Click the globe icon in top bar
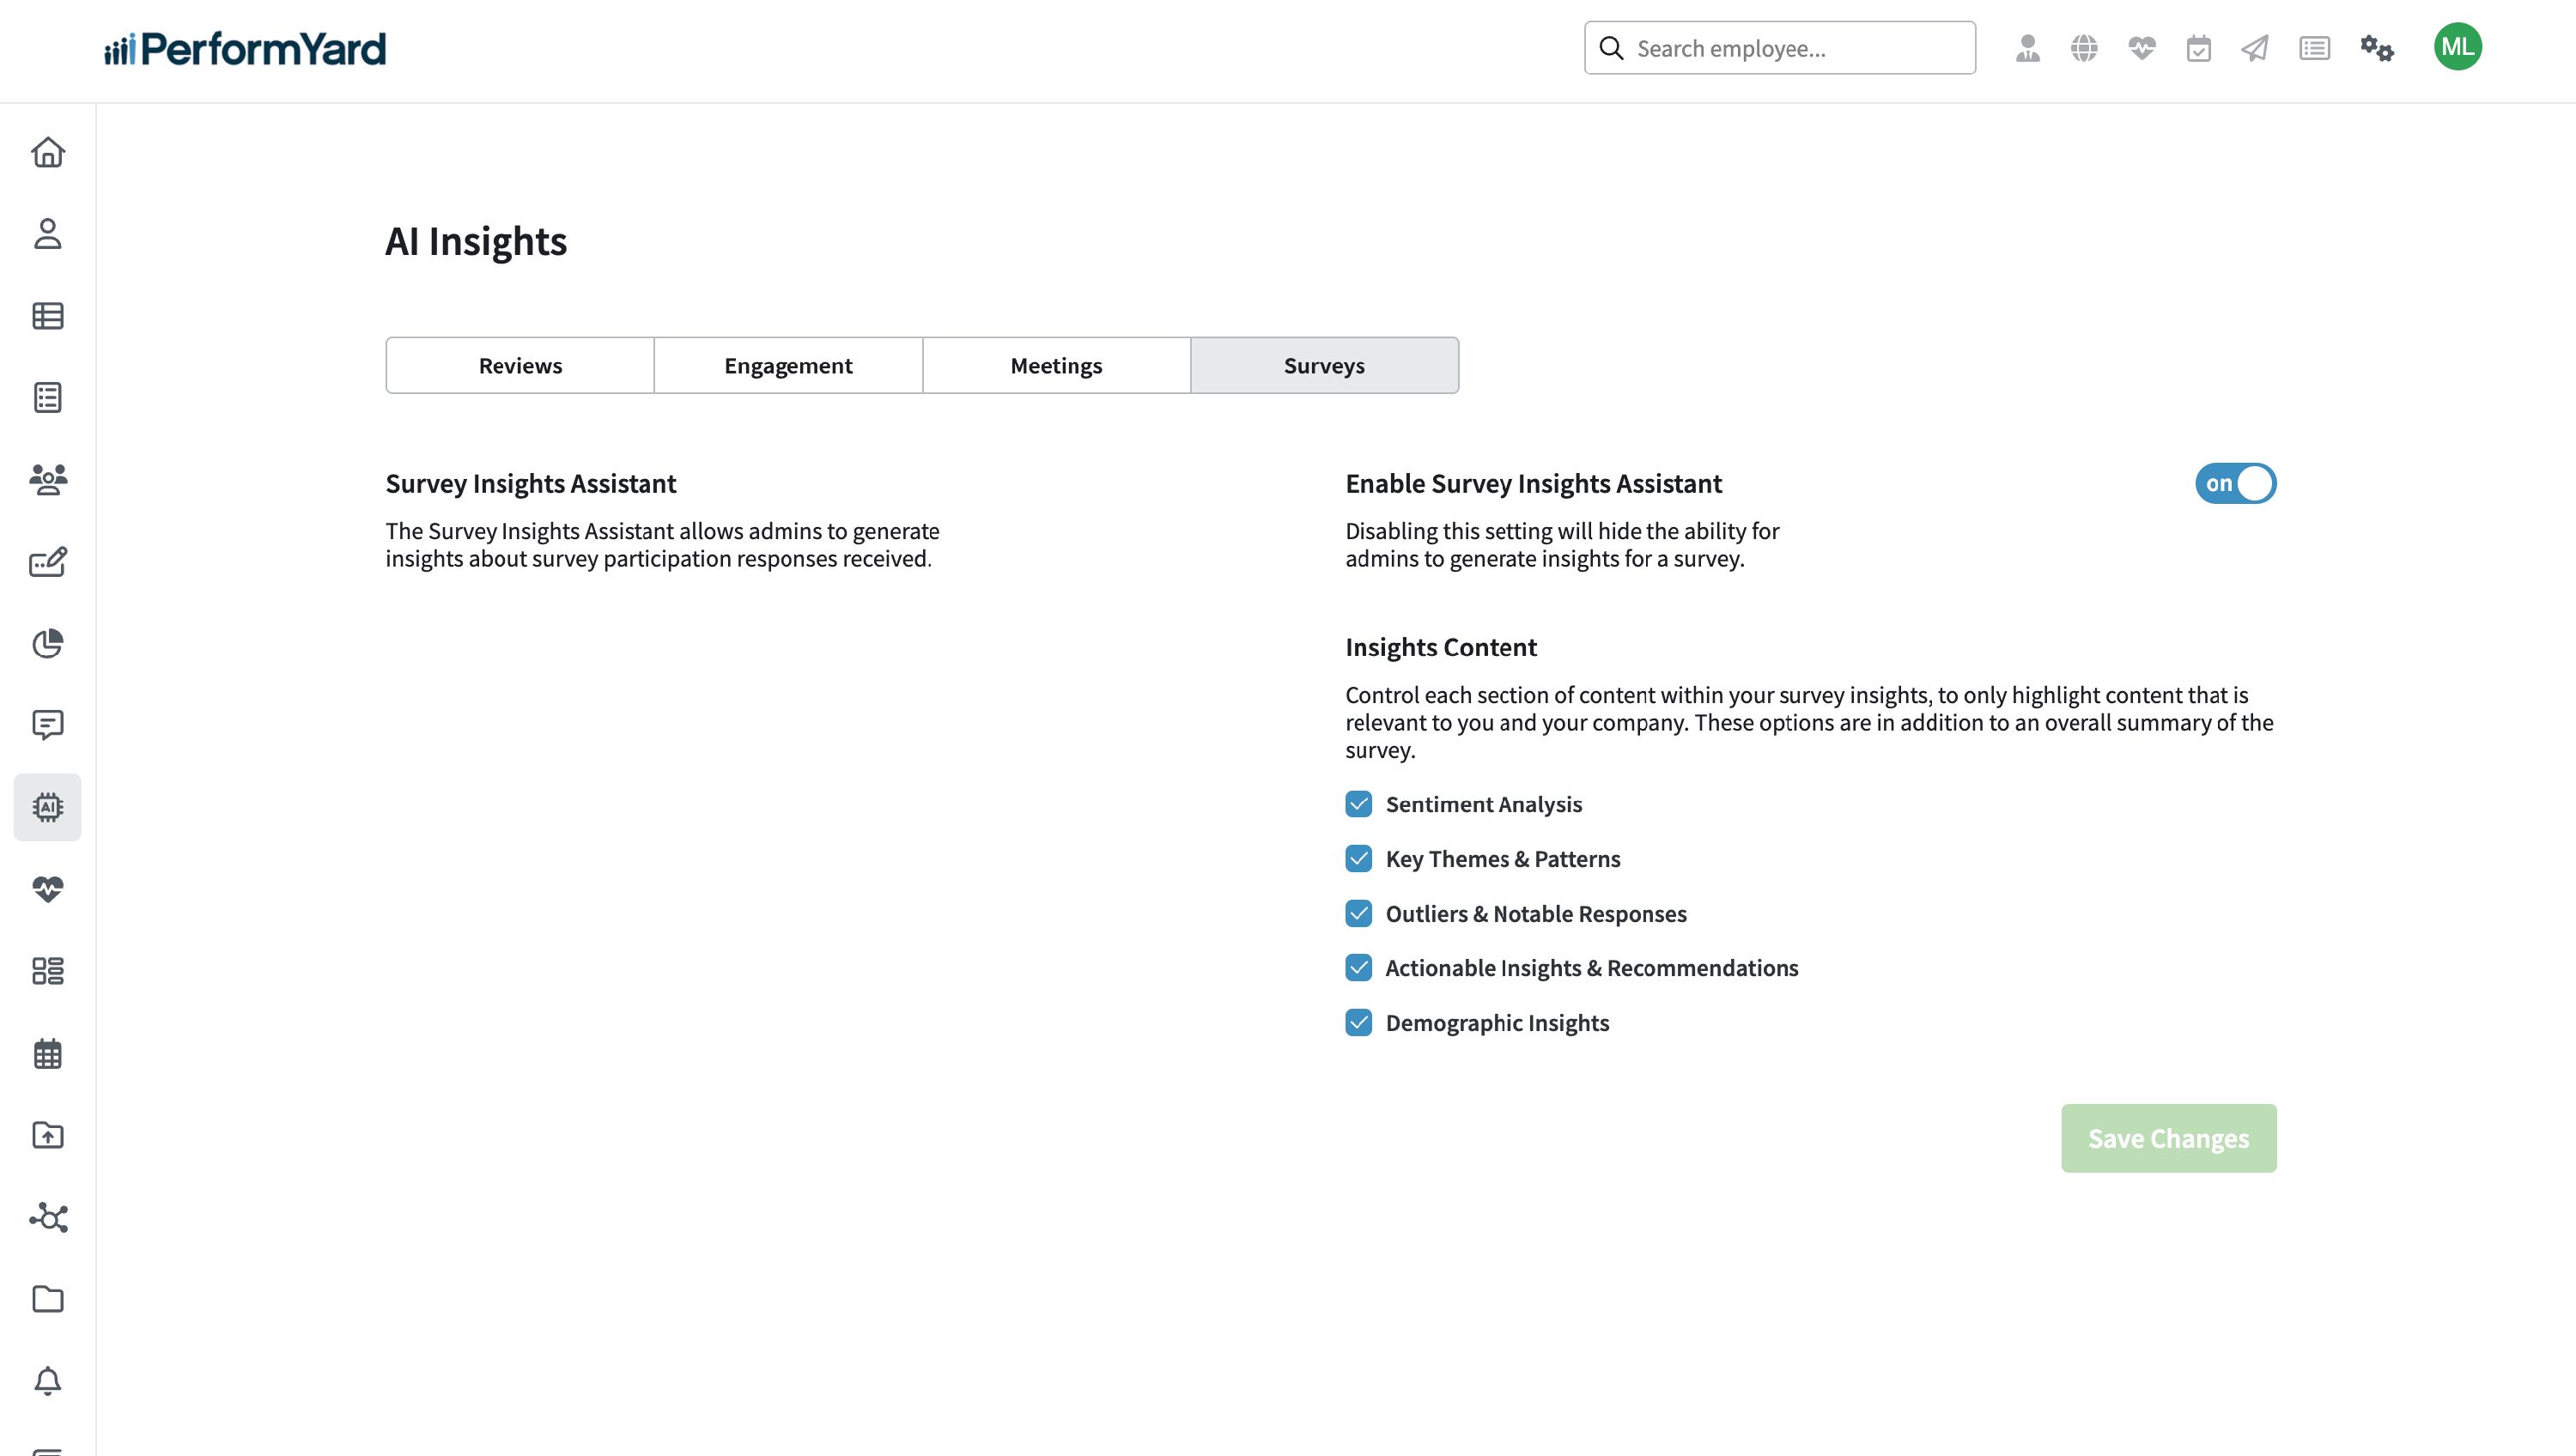Viewport: 2576px width, 1456px height. point(2084,48)
